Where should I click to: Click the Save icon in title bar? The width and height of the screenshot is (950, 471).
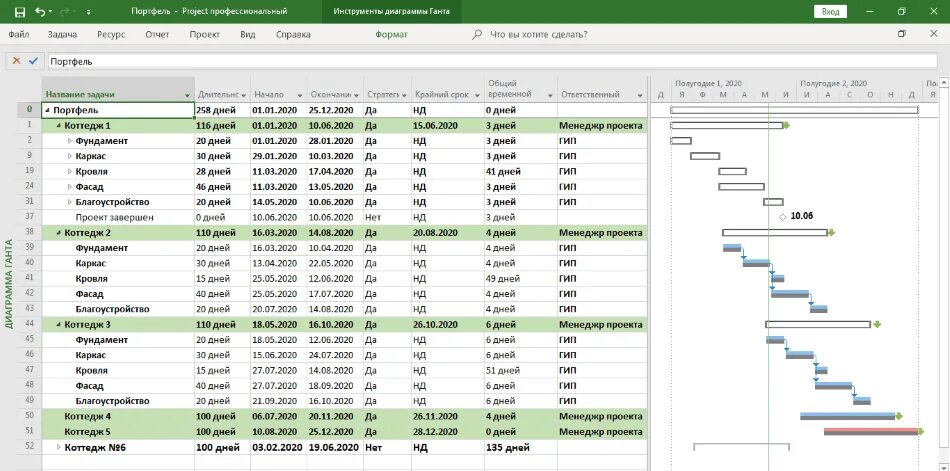click(19, 12)
